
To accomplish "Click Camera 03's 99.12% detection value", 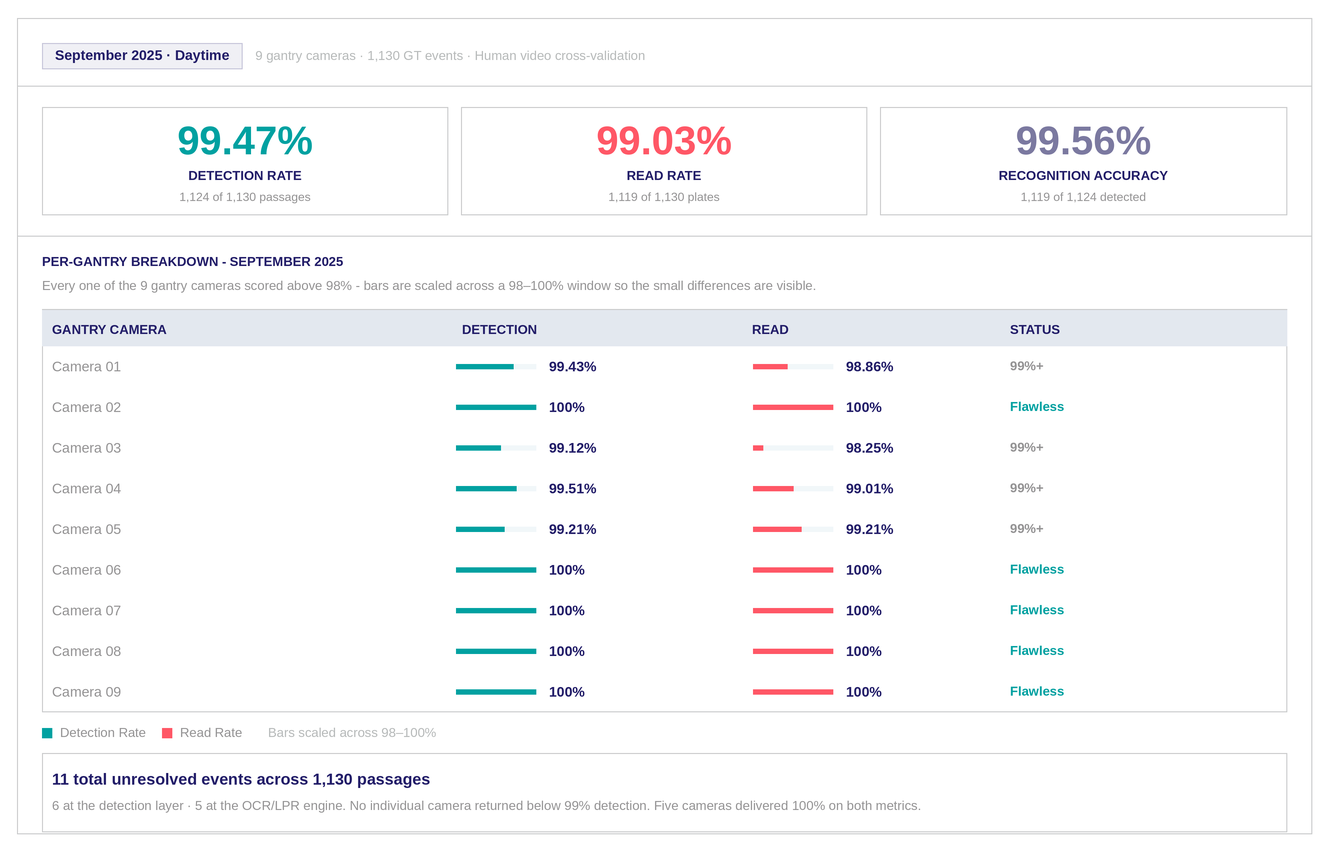I will (x=572, y=448).
